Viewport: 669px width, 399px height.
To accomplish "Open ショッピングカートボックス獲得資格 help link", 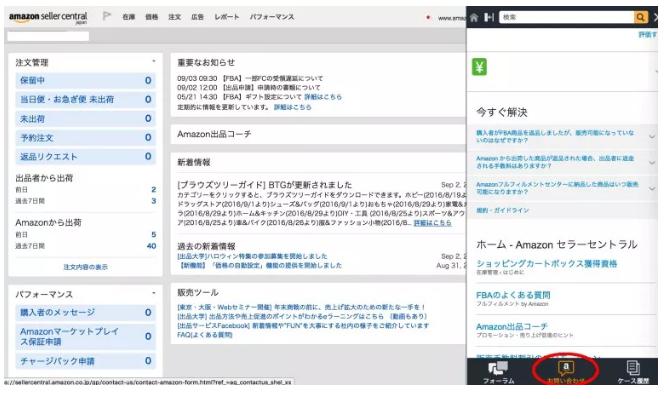I will tap(547, 263).
